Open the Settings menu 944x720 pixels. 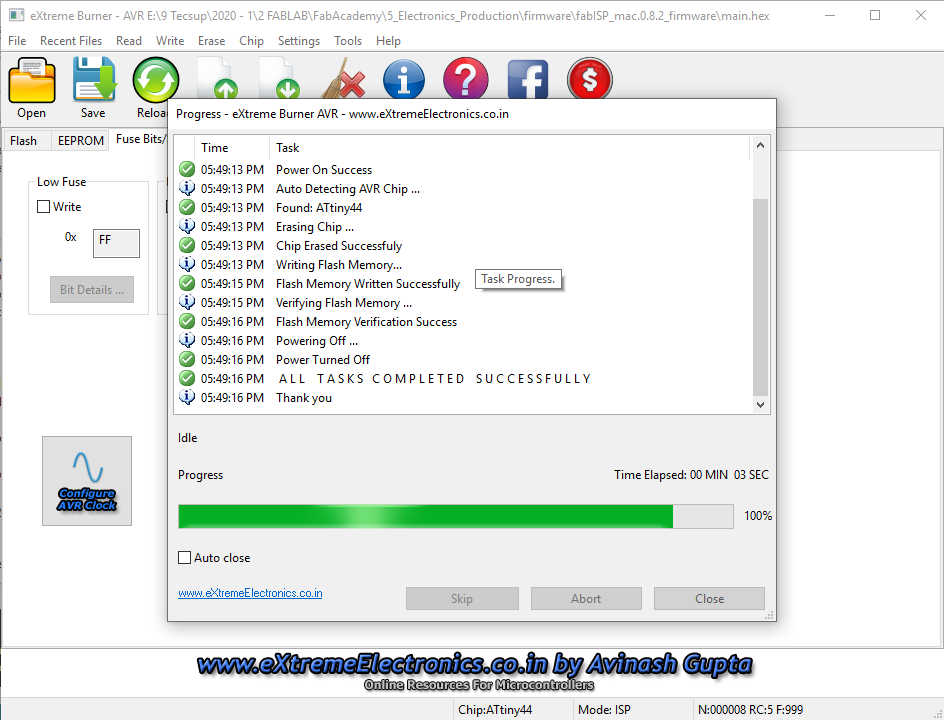[x=299, y=41]
